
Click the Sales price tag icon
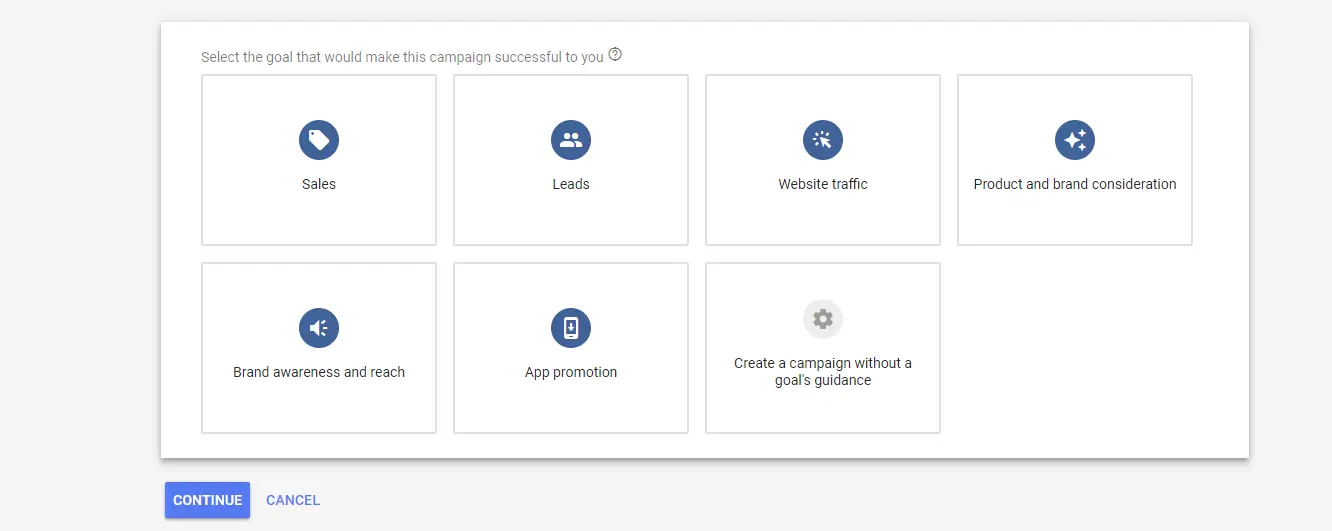(319, 140)
